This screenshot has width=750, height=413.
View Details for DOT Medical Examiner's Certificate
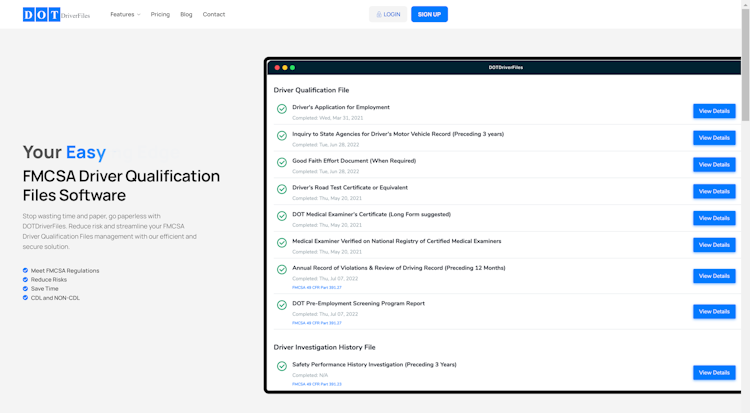[x=714, y=218]
